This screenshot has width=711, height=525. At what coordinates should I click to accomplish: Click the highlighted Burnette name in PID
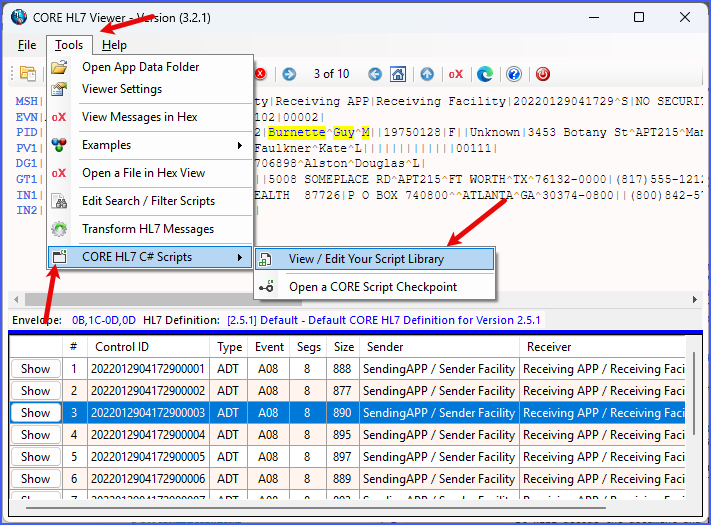[x=297, y=132]
